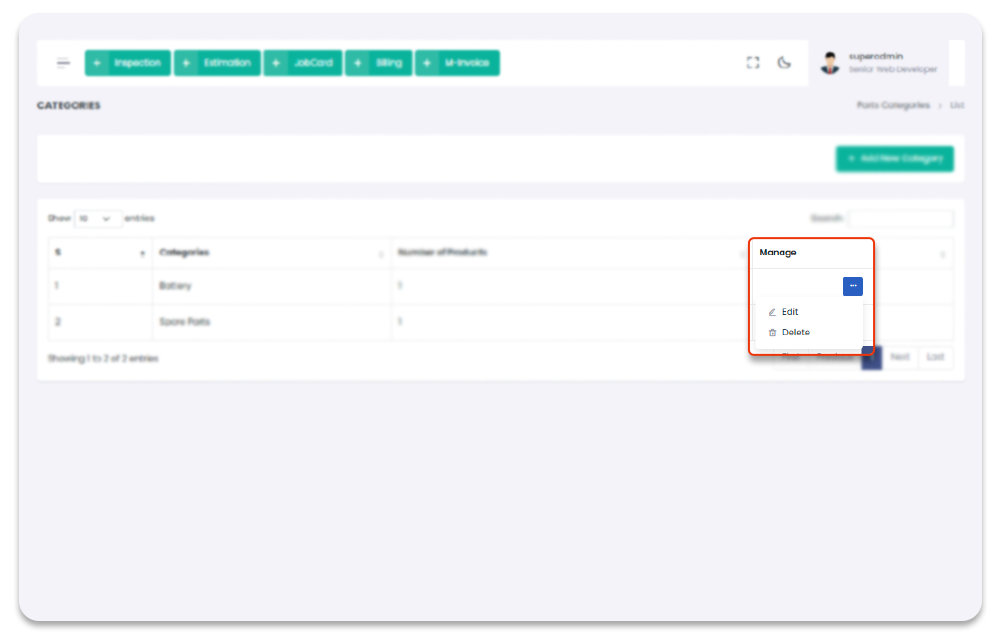Image resolution: width=1000 pixels, height=633 pixels.
Task: Select Delete from the manage menu
Action: tap(796, 332)
